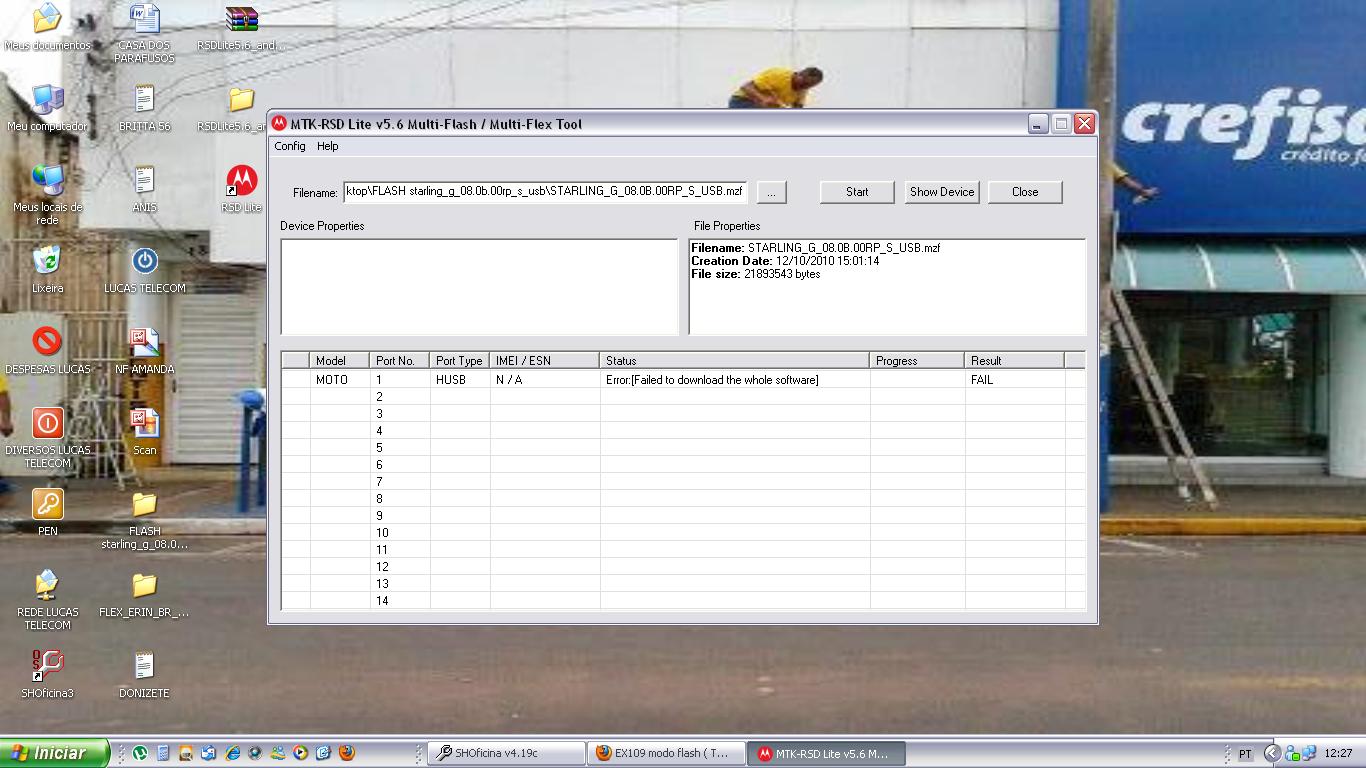Click the Progress column header
The height and width of the screenshot is (768, 1366).
coord(918,360)
